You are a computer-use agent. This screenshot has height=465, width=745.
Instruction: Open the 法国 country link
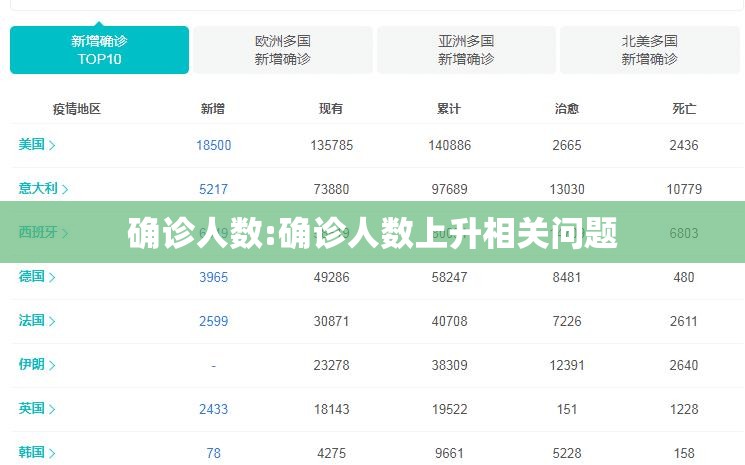click(31, 321)
